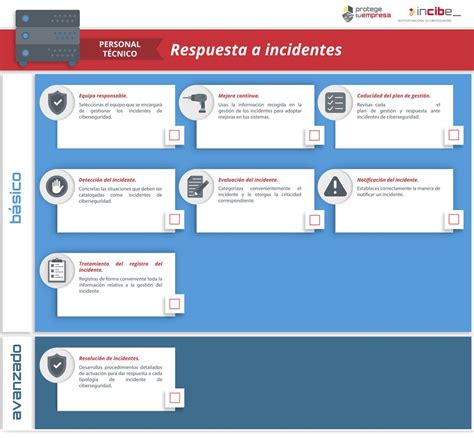Click the drill icon beside Mejora continua
The height and width of the screenshot is (438, 474).
coord(196,103)
